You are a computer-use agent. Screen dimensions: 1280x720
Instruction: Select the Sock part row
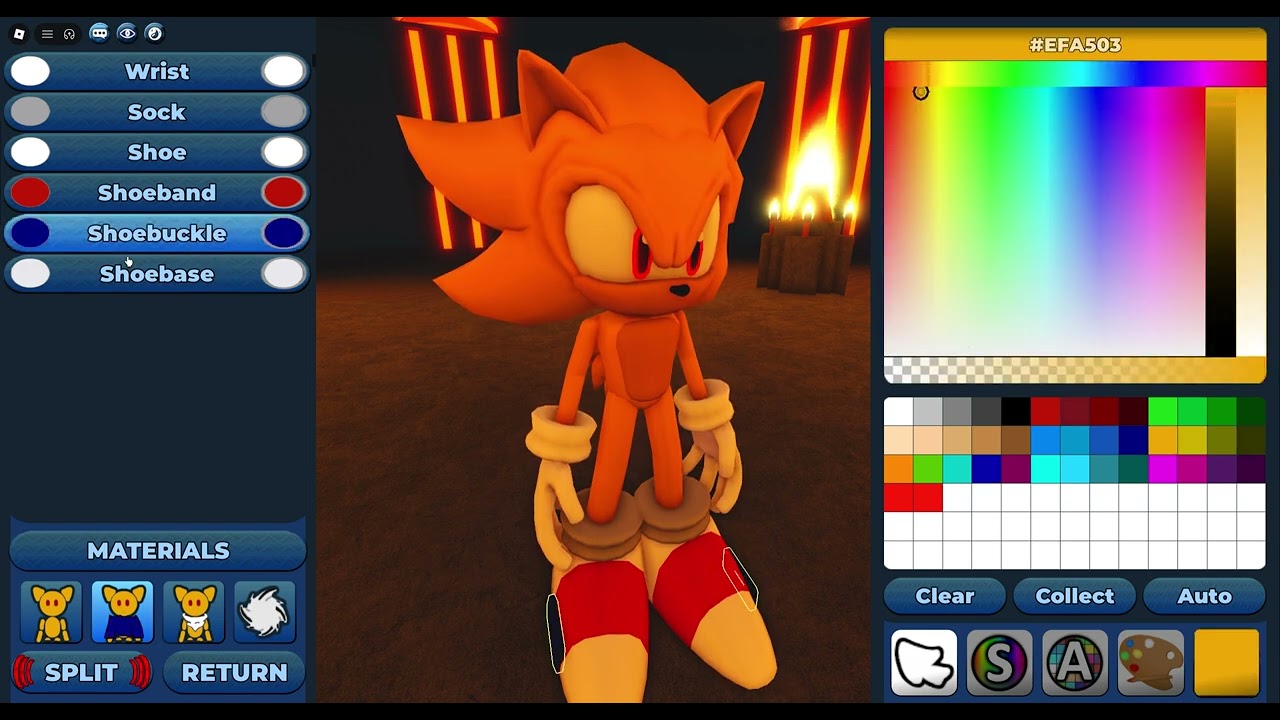[157, 112]
